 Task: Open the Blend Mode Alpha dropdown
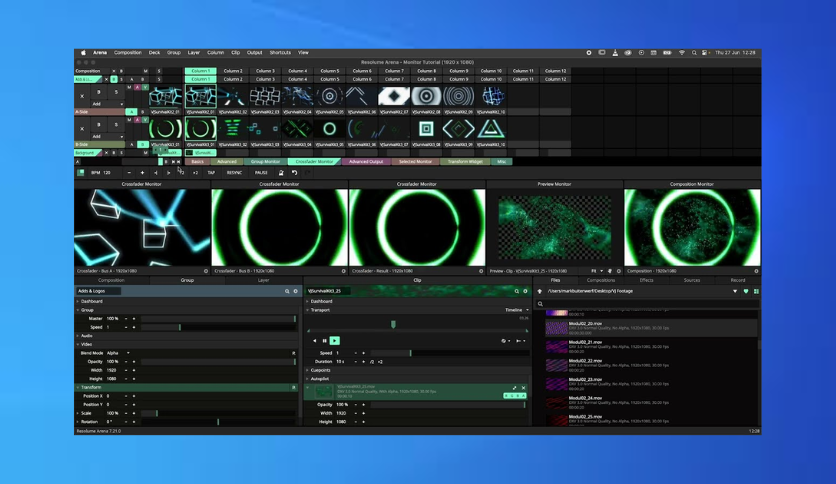coord(118,353)
